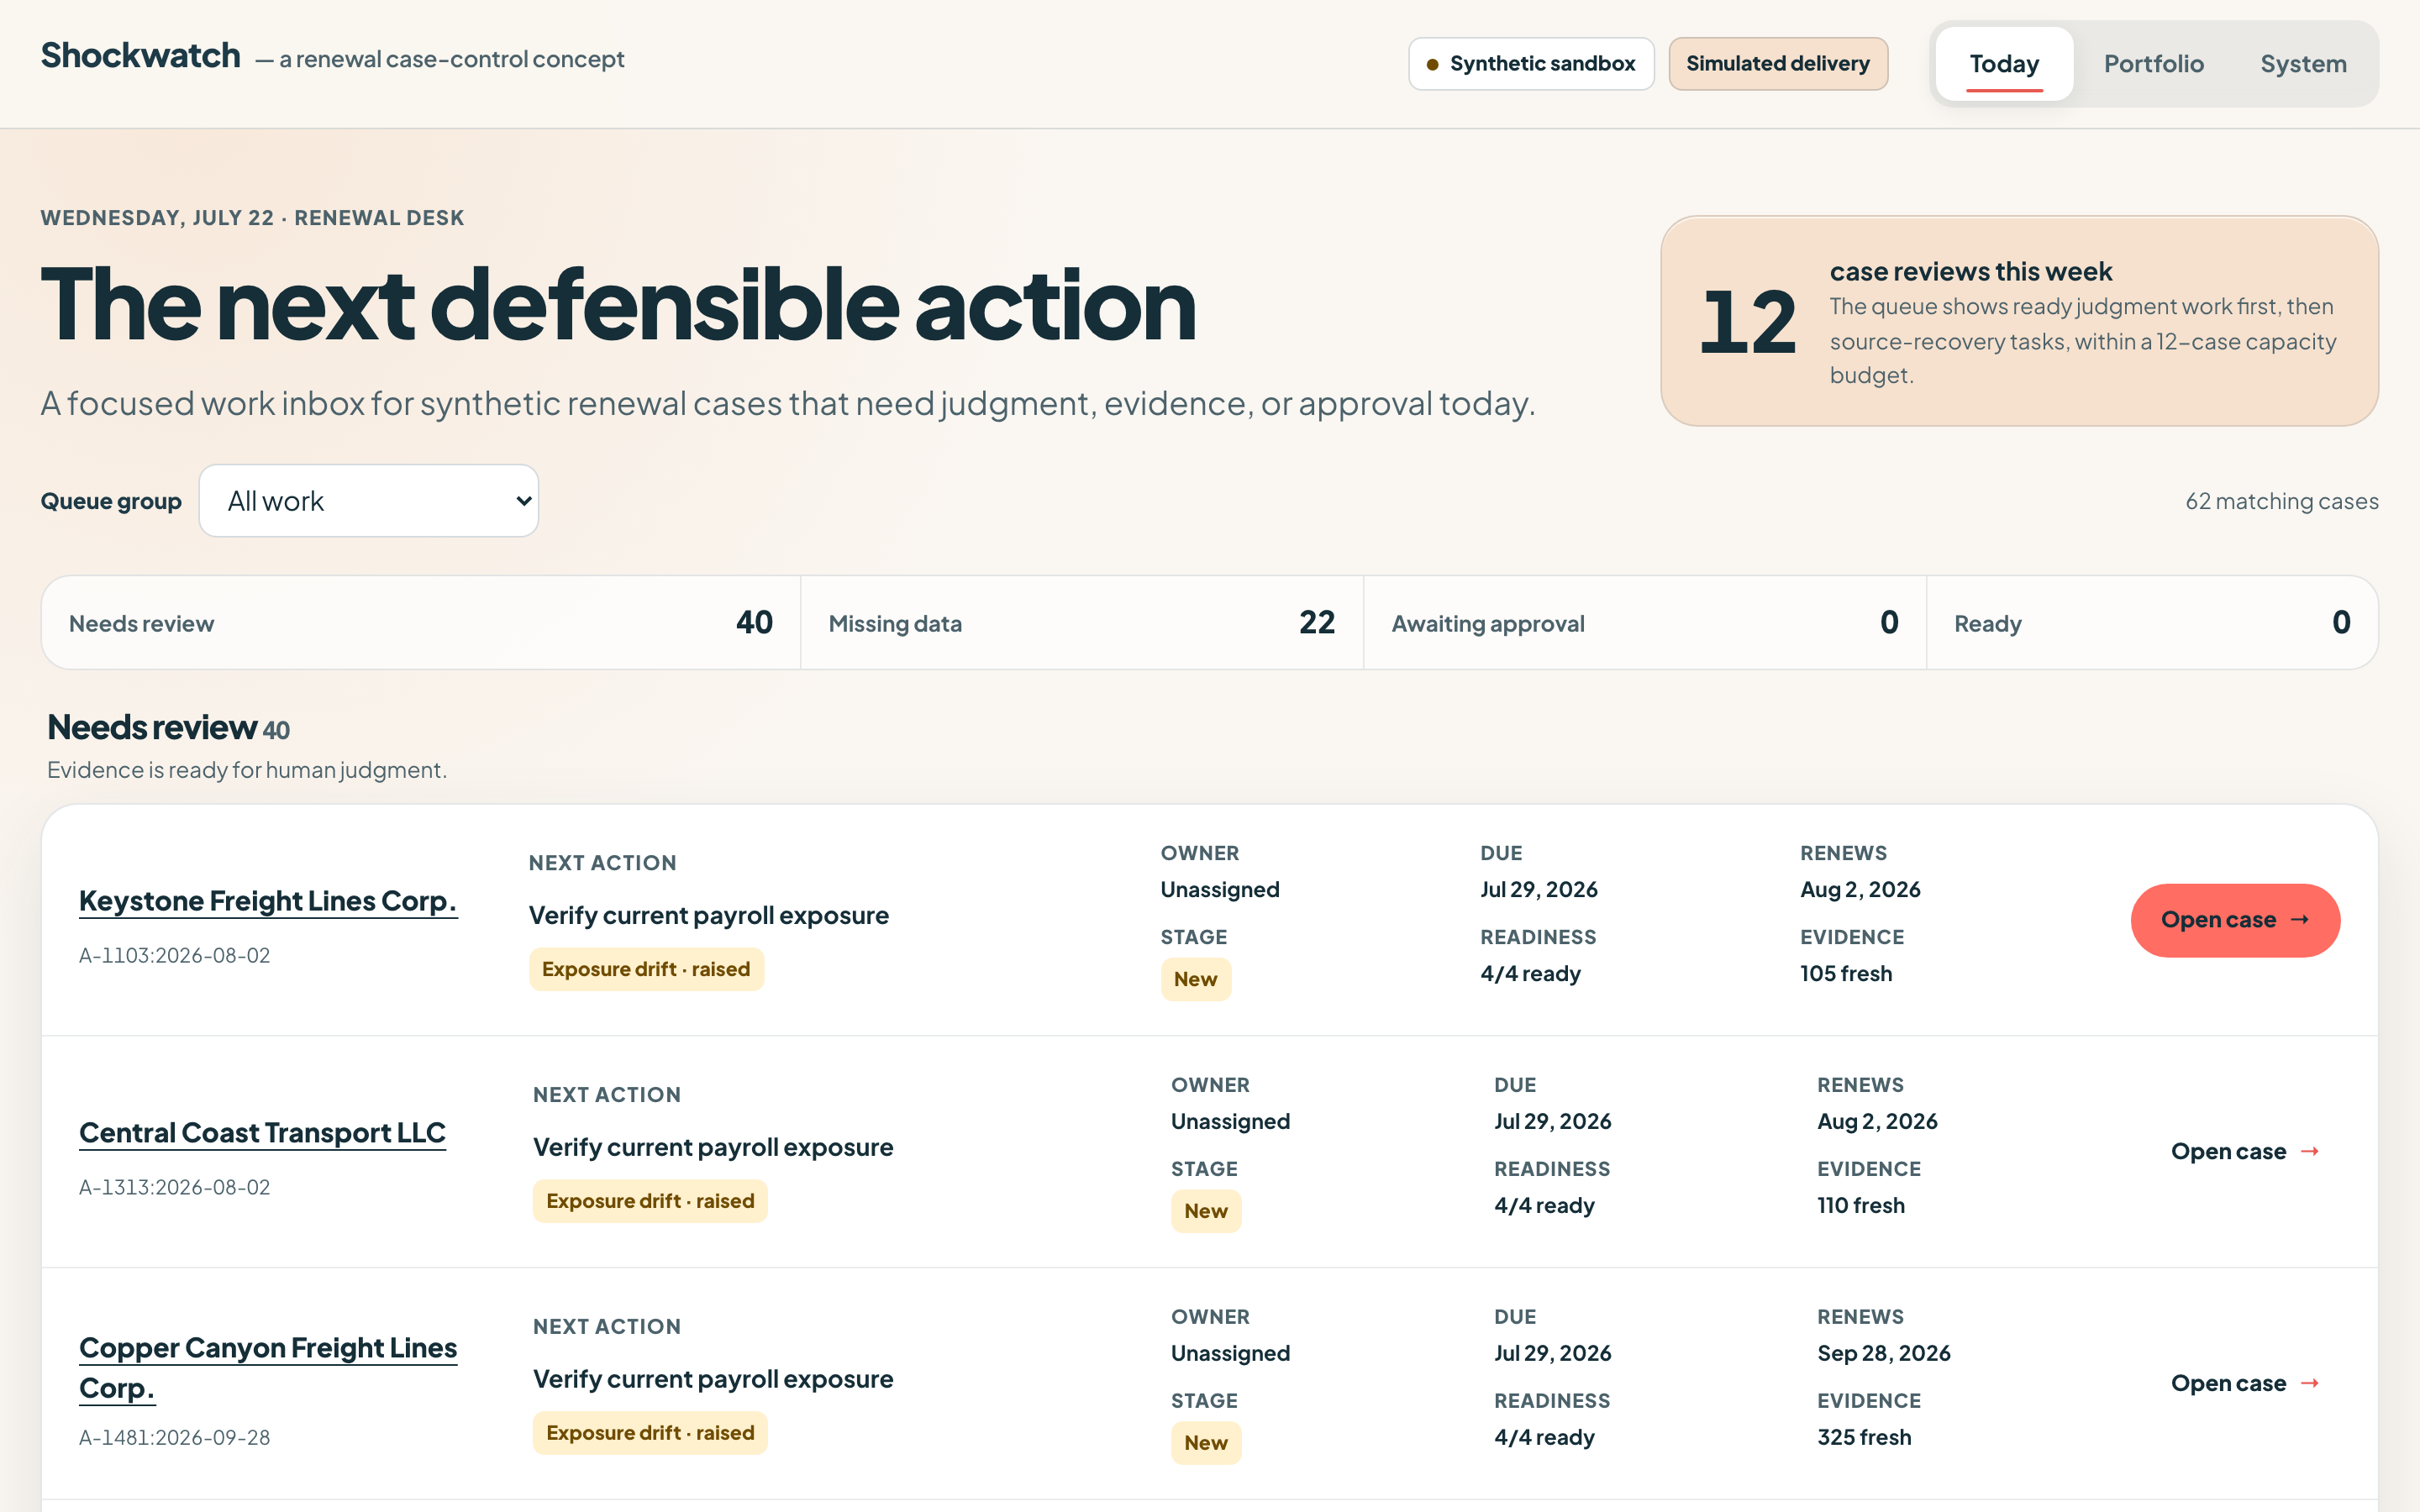Click Exposure drift tag on Central Coast row

(650, 1201)
